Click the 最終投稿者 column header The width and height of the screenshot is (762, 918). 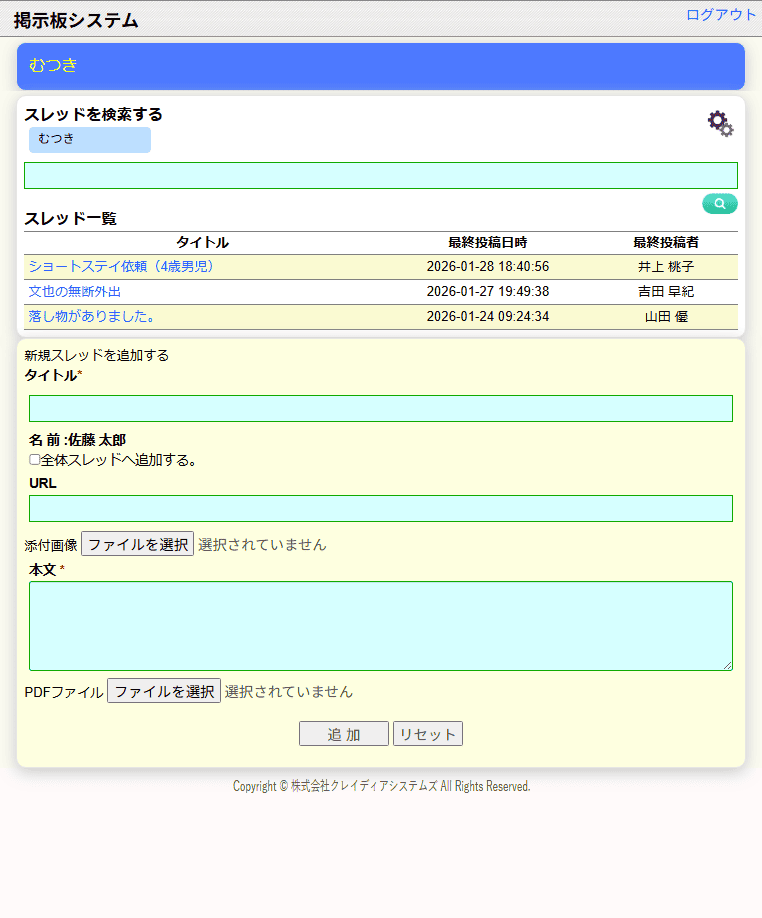tap(665, 242)
